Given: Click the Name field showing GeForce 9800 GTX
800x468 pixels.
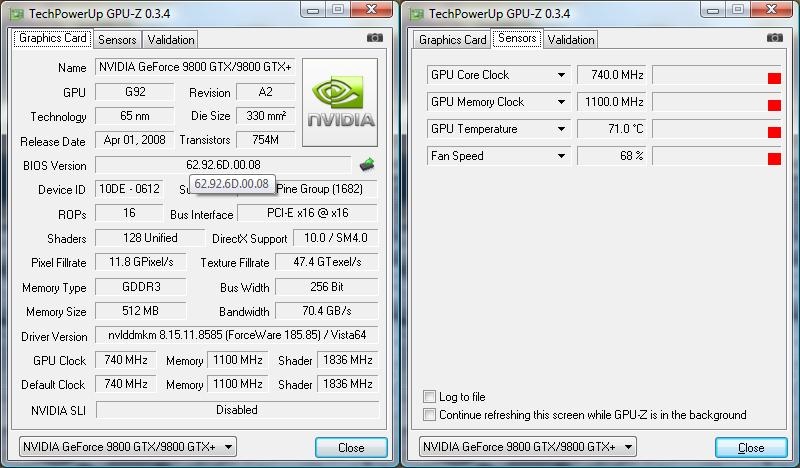Looking at the screenshot, I should click(195, 67).
